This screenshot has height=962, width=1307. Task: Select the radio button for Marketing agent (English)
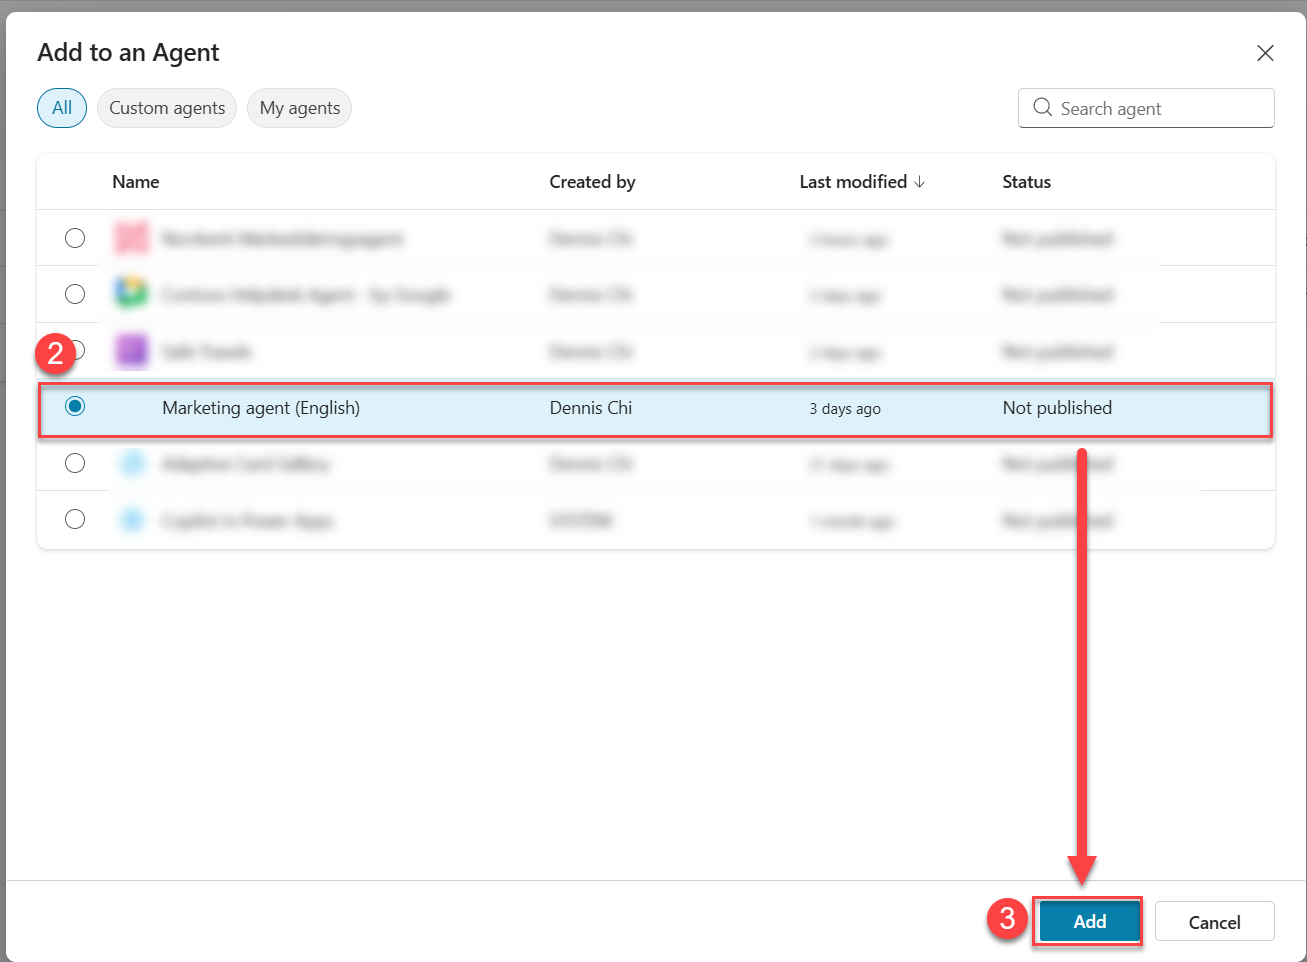75,407
